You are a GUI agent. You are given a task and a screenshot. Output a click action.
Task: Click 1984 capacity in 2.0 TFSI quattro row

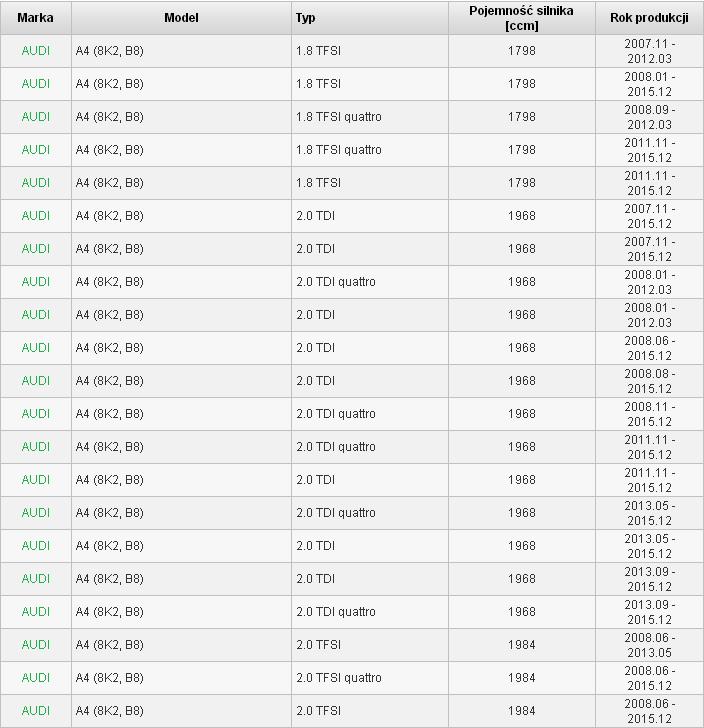click(521, 677)
